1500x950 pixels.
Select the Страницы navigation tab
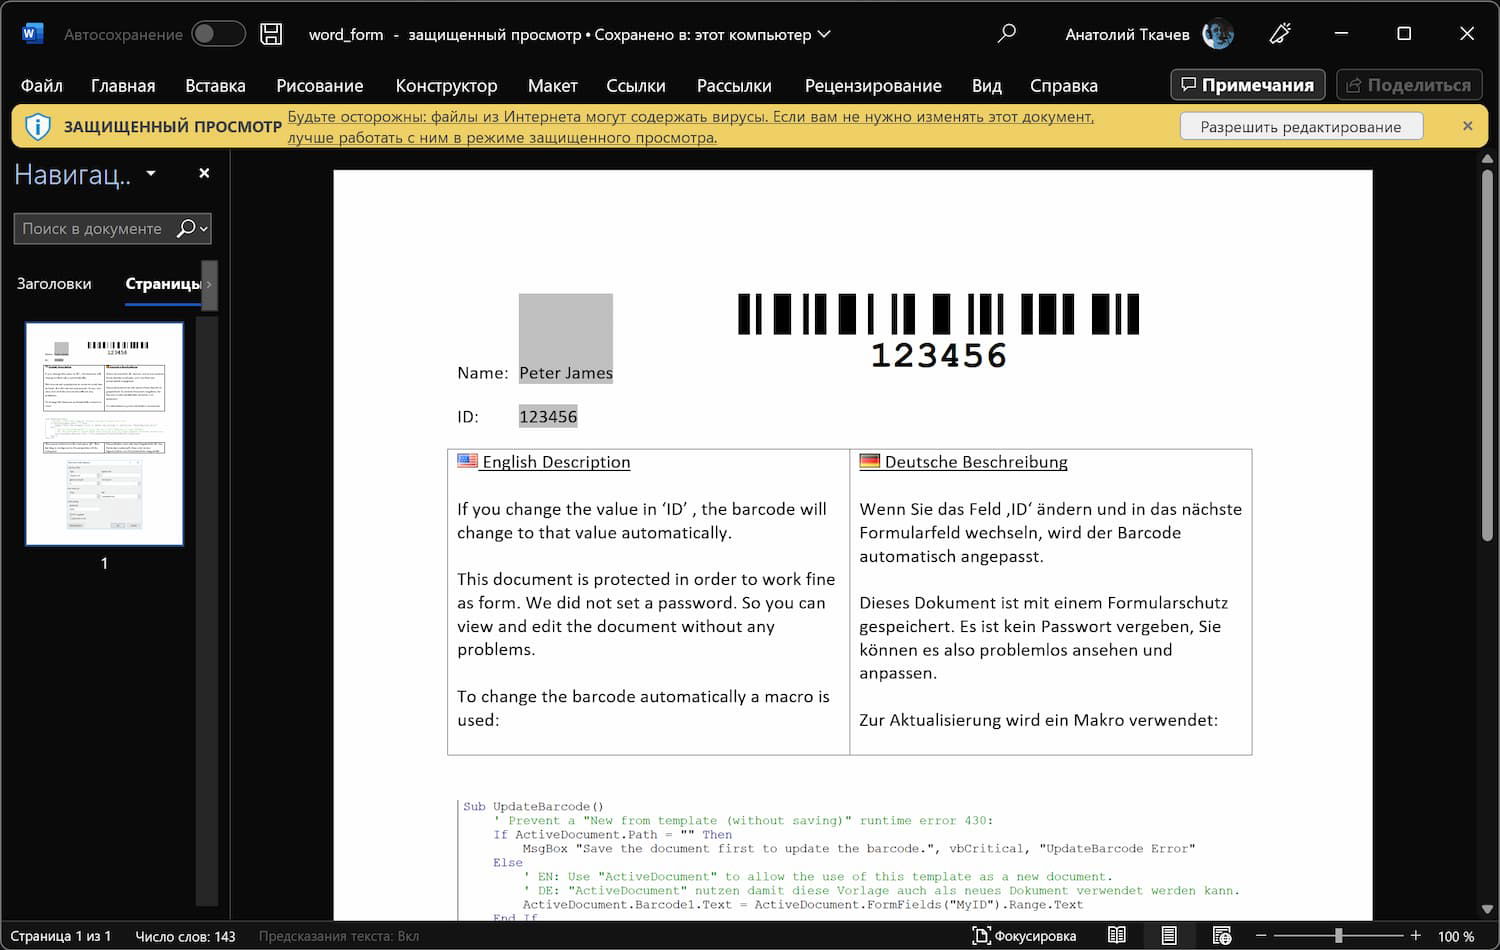163,284
